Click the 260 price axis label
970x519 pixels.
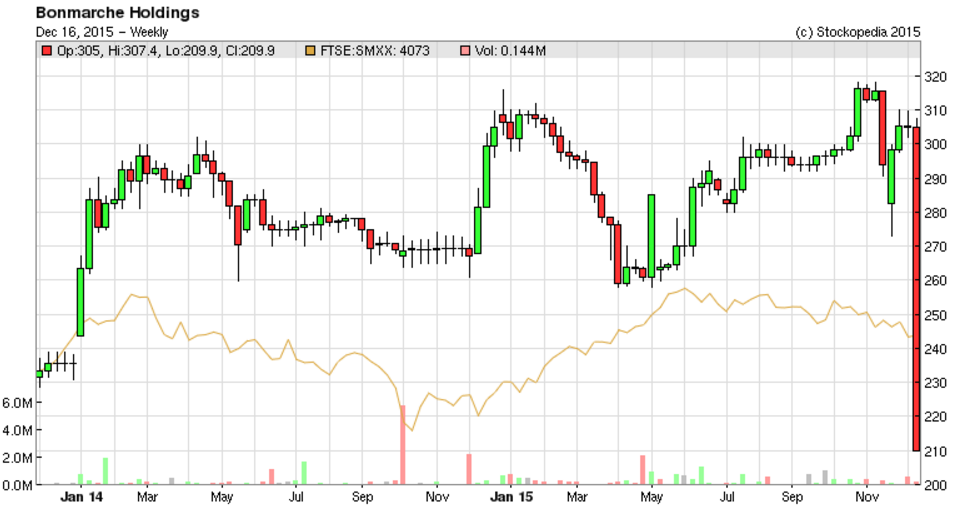(935, 280)
